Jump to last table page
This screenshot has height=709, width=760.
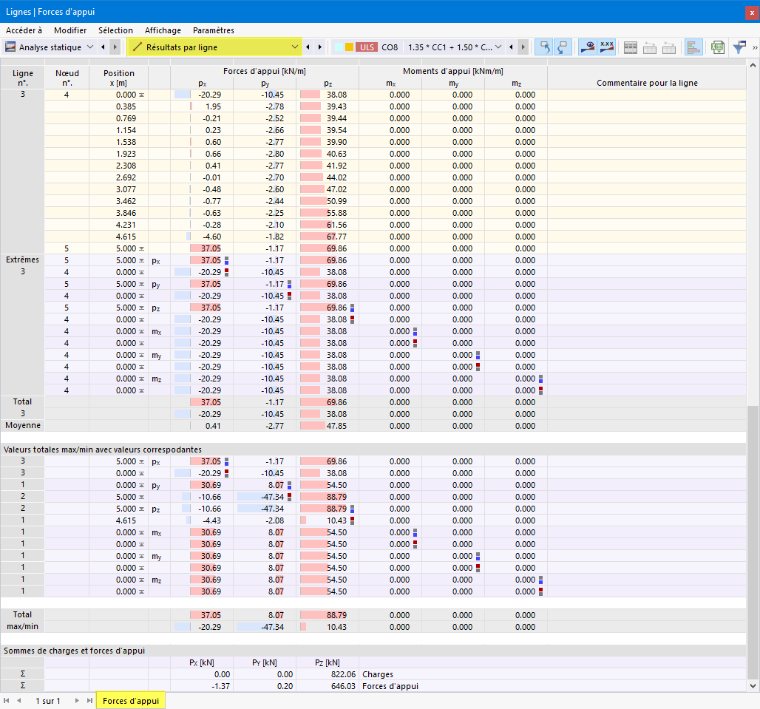(90, 701)
